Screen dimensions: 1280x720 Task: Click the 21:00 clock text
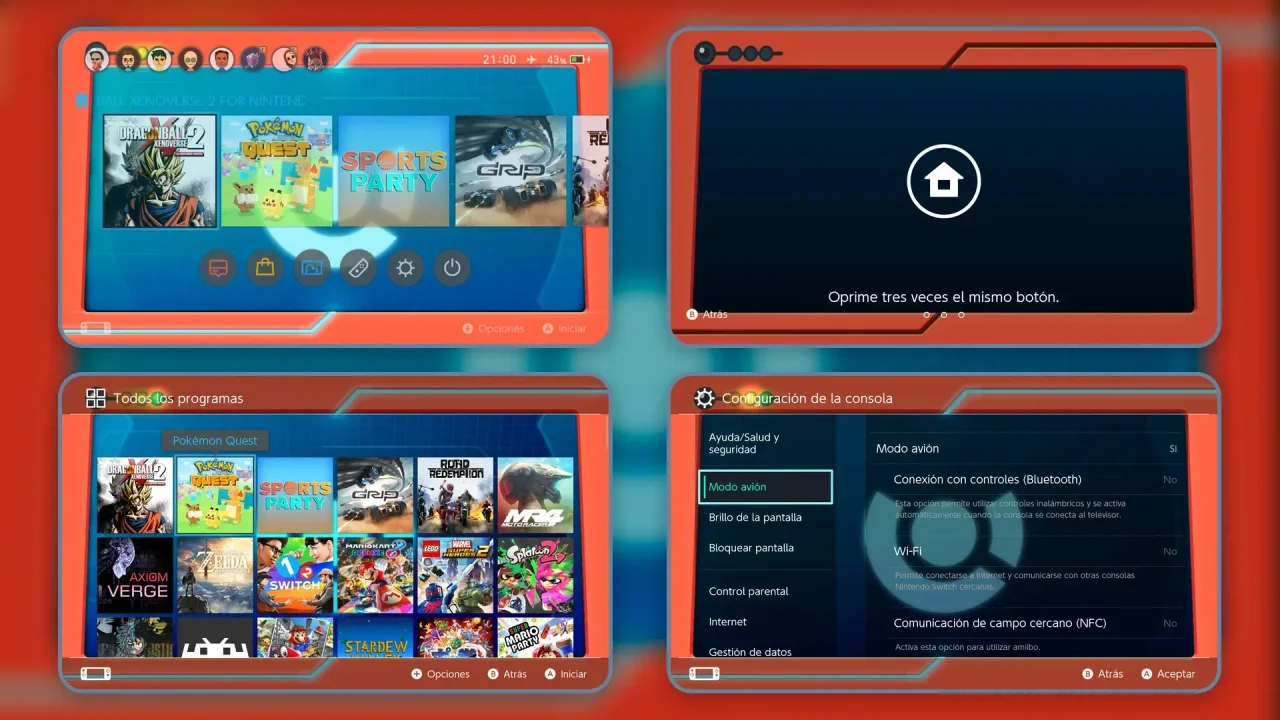500,60
